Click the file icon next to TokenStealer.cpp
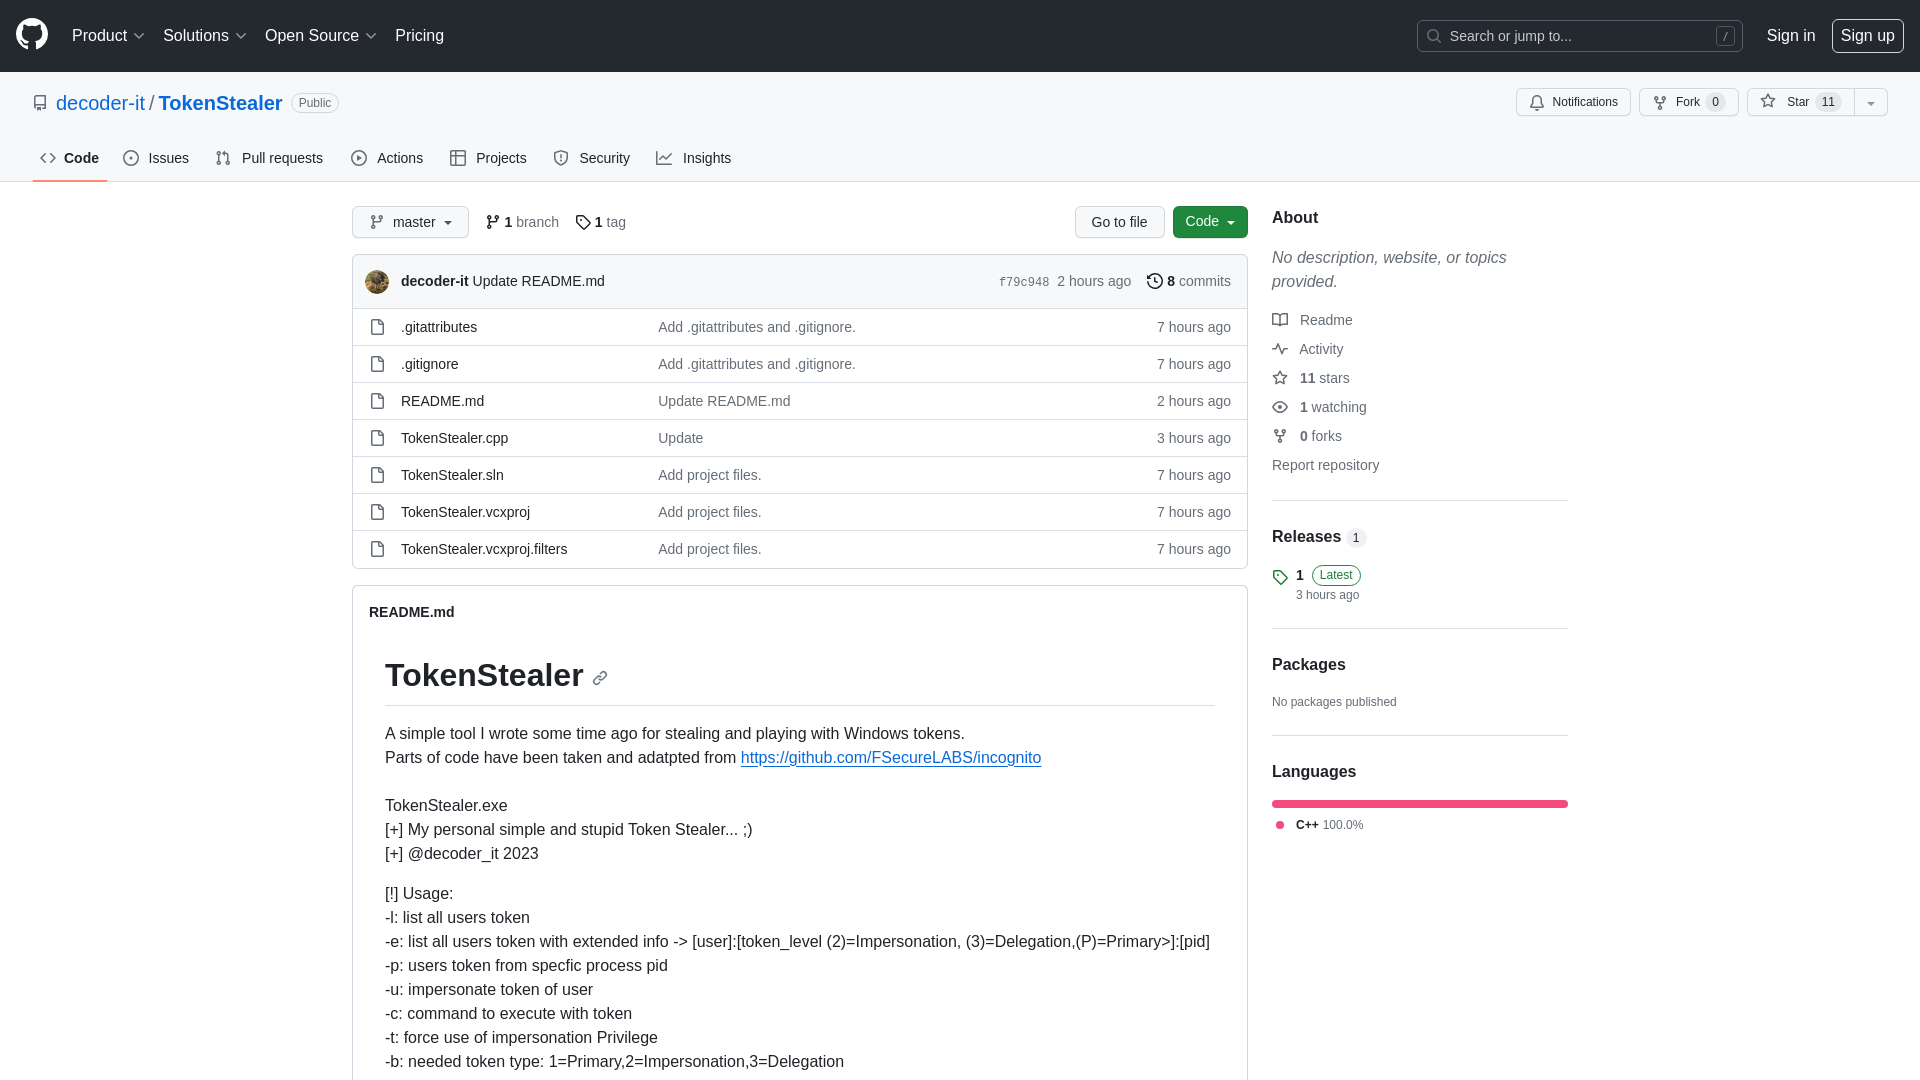The image size is (1920, 1080). coord(377,438)
